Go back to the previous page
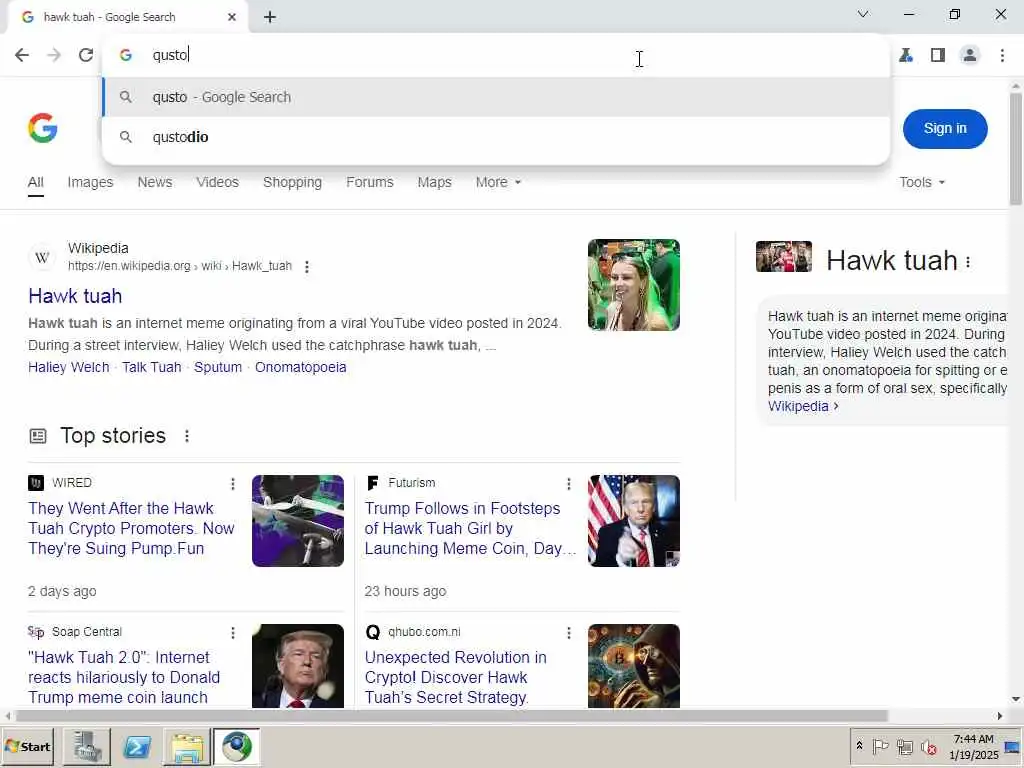 [x=22, y=55]
